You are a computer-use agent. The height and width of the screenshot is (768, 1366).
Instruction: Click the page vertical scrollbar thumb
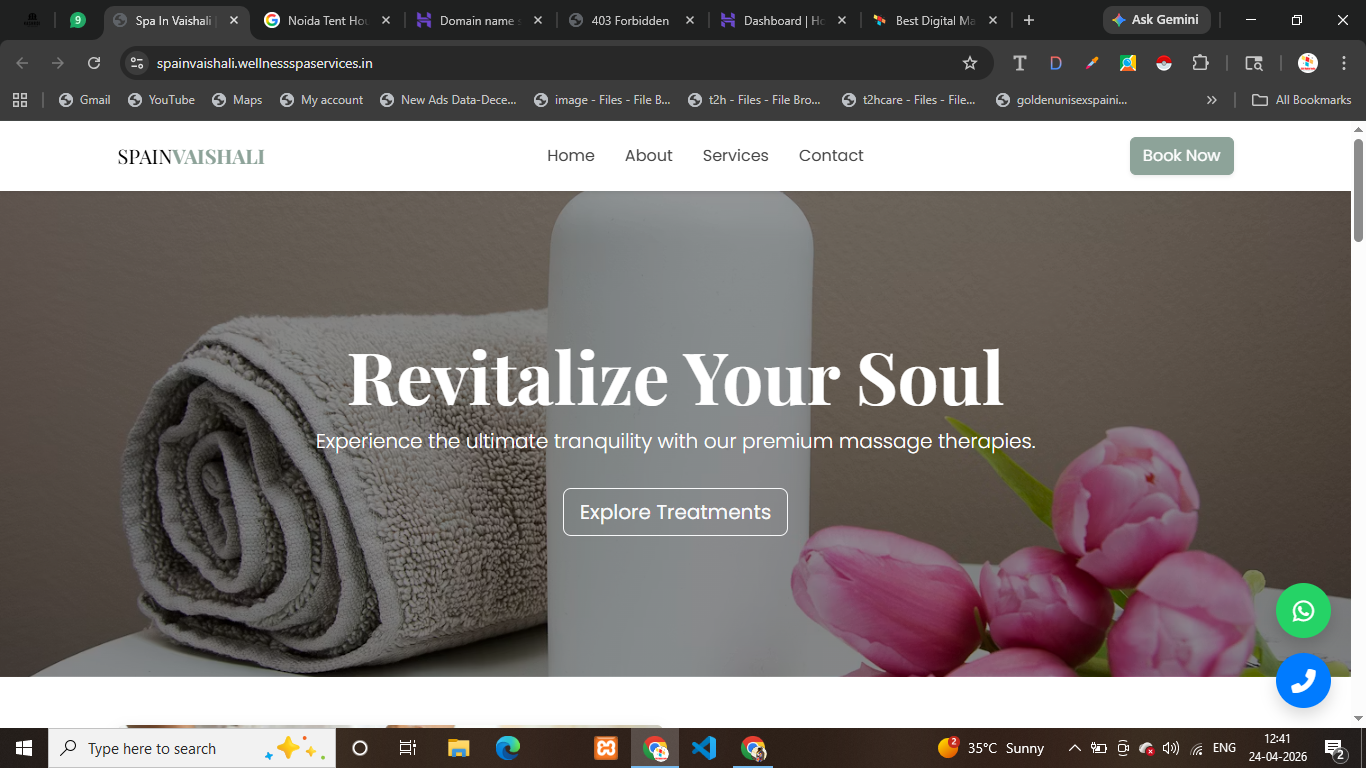click(1358, 190)
